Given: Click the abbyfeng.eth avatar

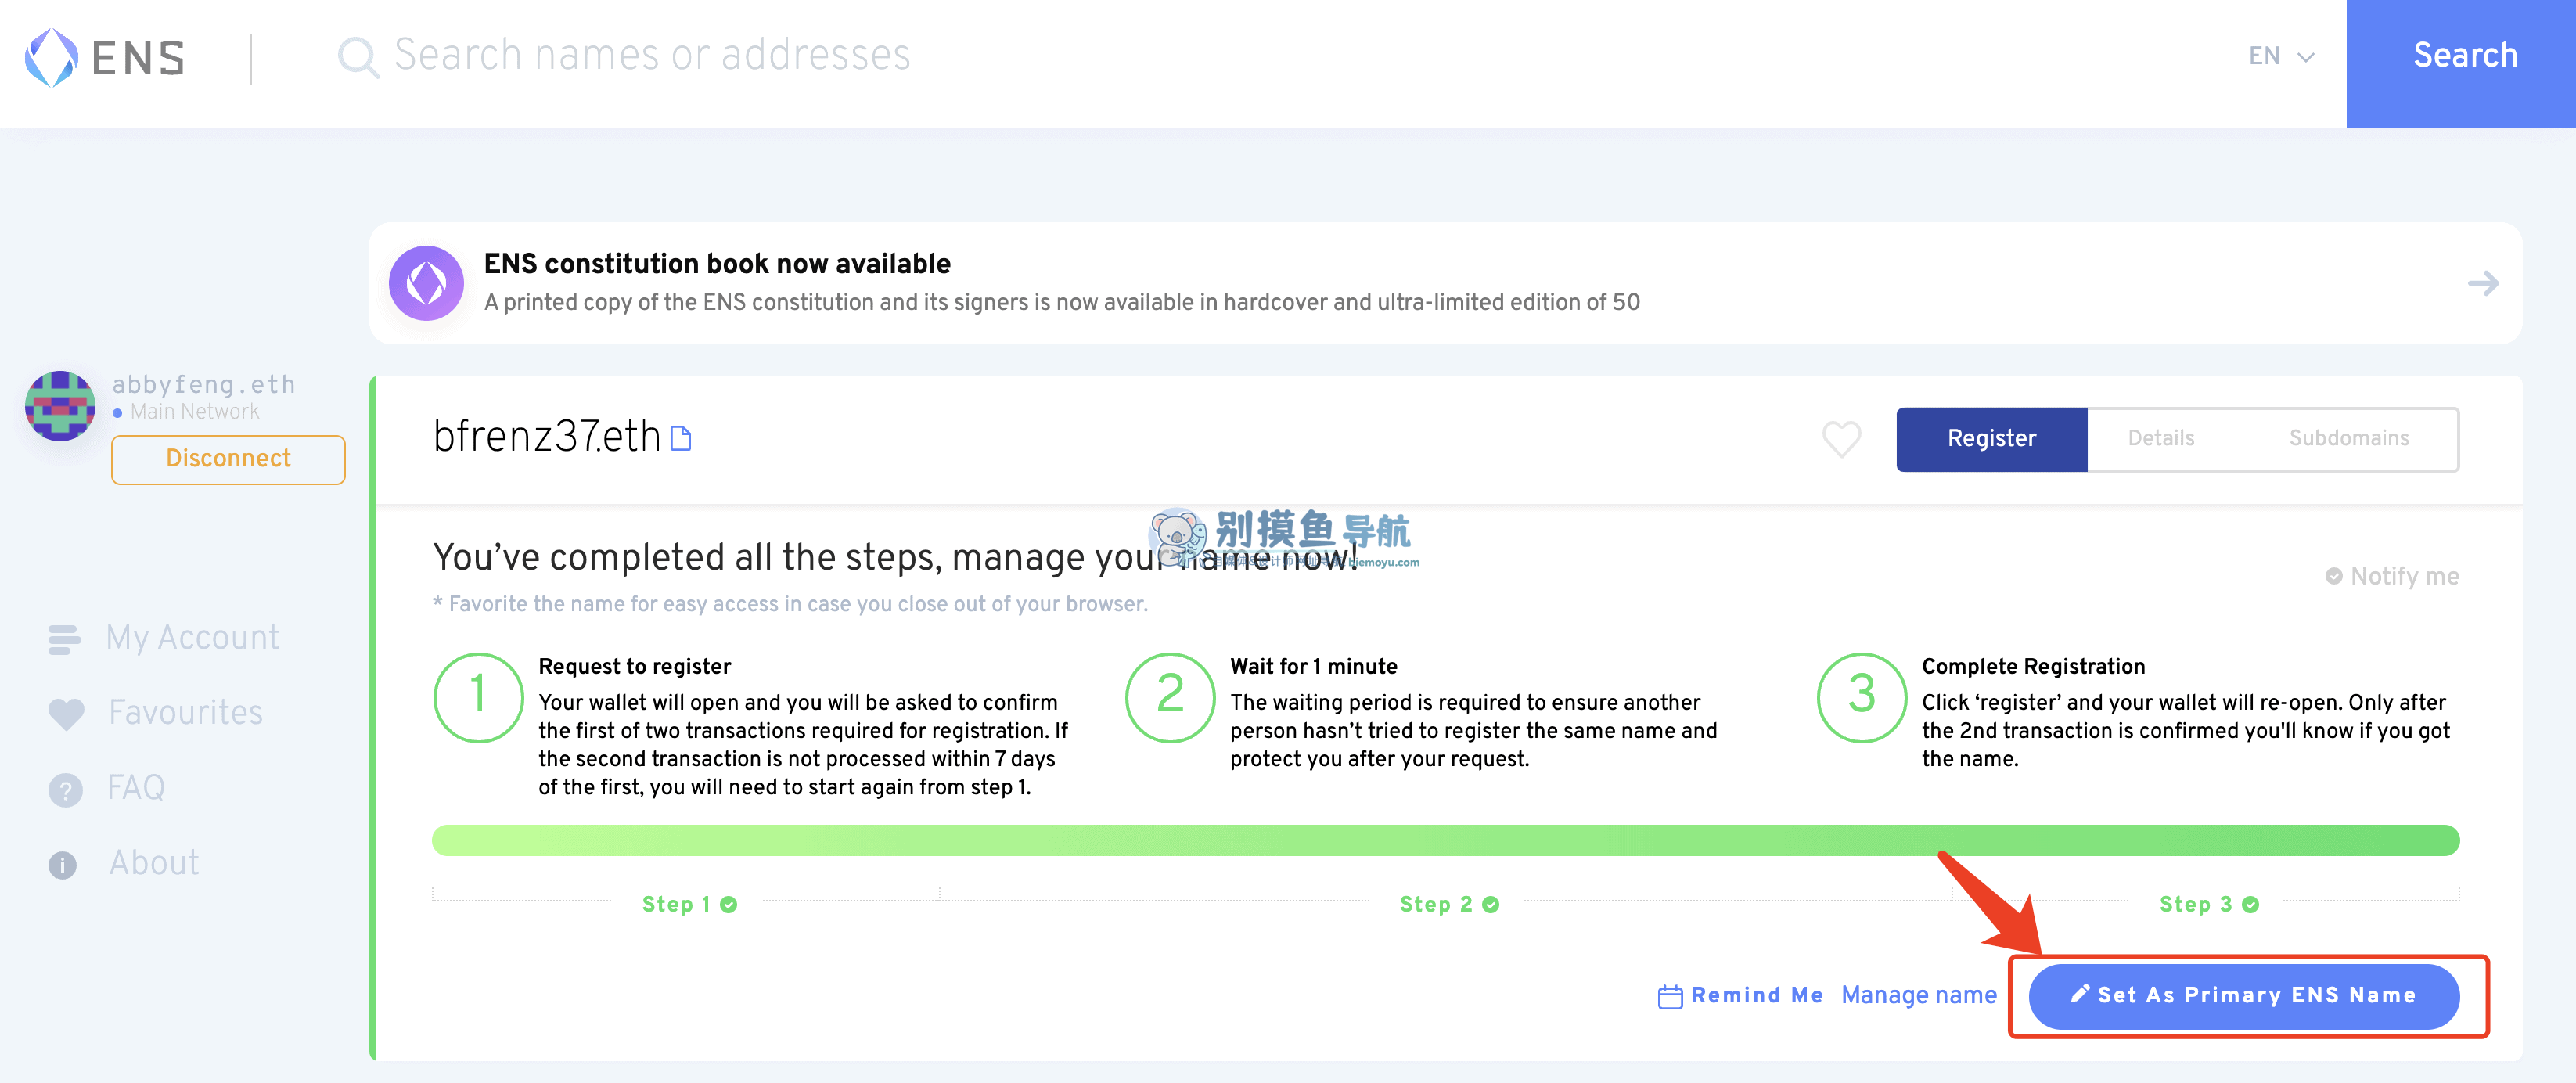Looking at the screenshot, I should pos(60,405).
